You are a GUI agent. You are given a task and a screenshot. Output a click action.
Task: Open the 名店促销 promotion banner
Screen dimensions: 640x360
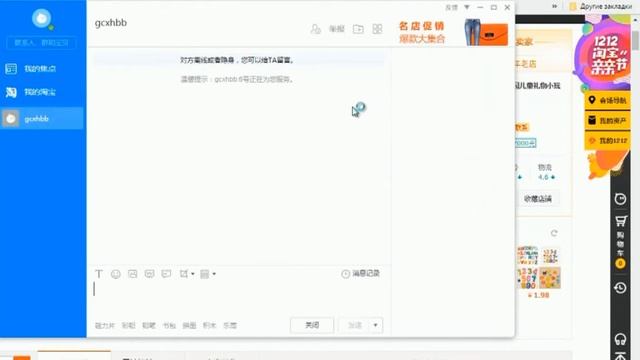coord(453,32)
